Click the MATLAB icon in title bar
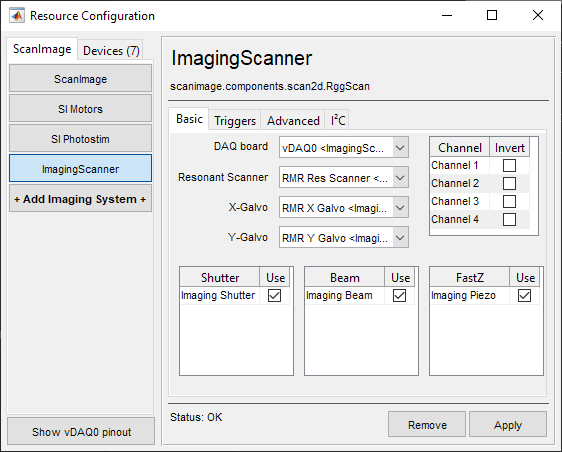Viewport: 562px width, 452px height. point(17,16)
